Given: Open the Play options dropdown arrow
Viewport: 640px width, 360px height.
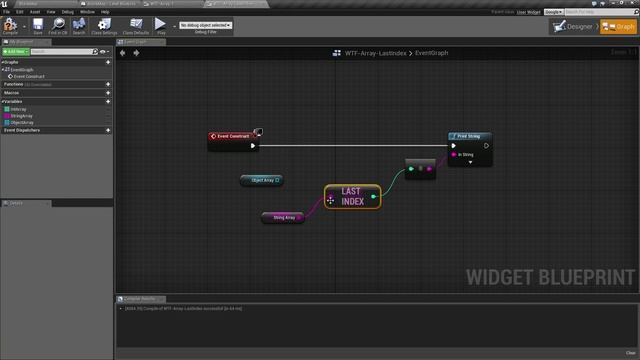Looking at the screenshot, I should coord(174,27).
